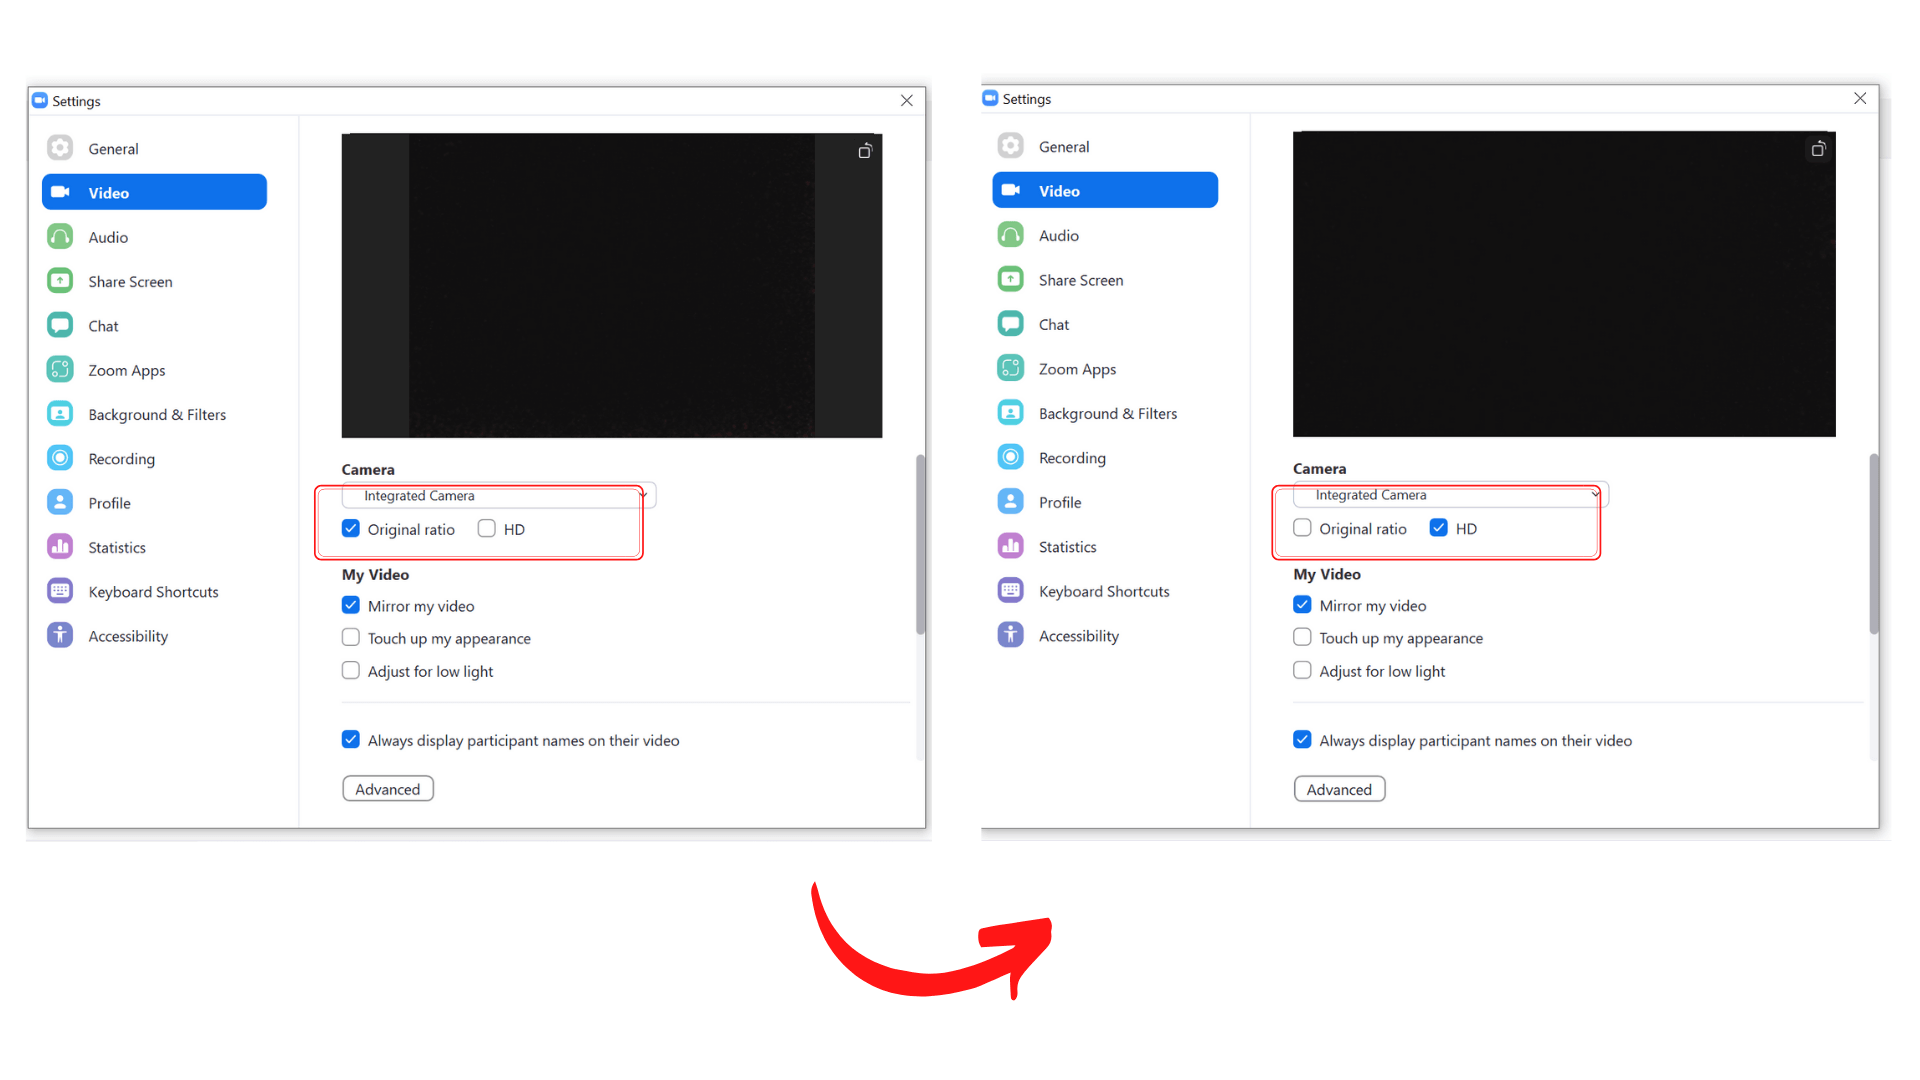Enable Touch up my appearance

pyautogui.click(x=351, y=637)
